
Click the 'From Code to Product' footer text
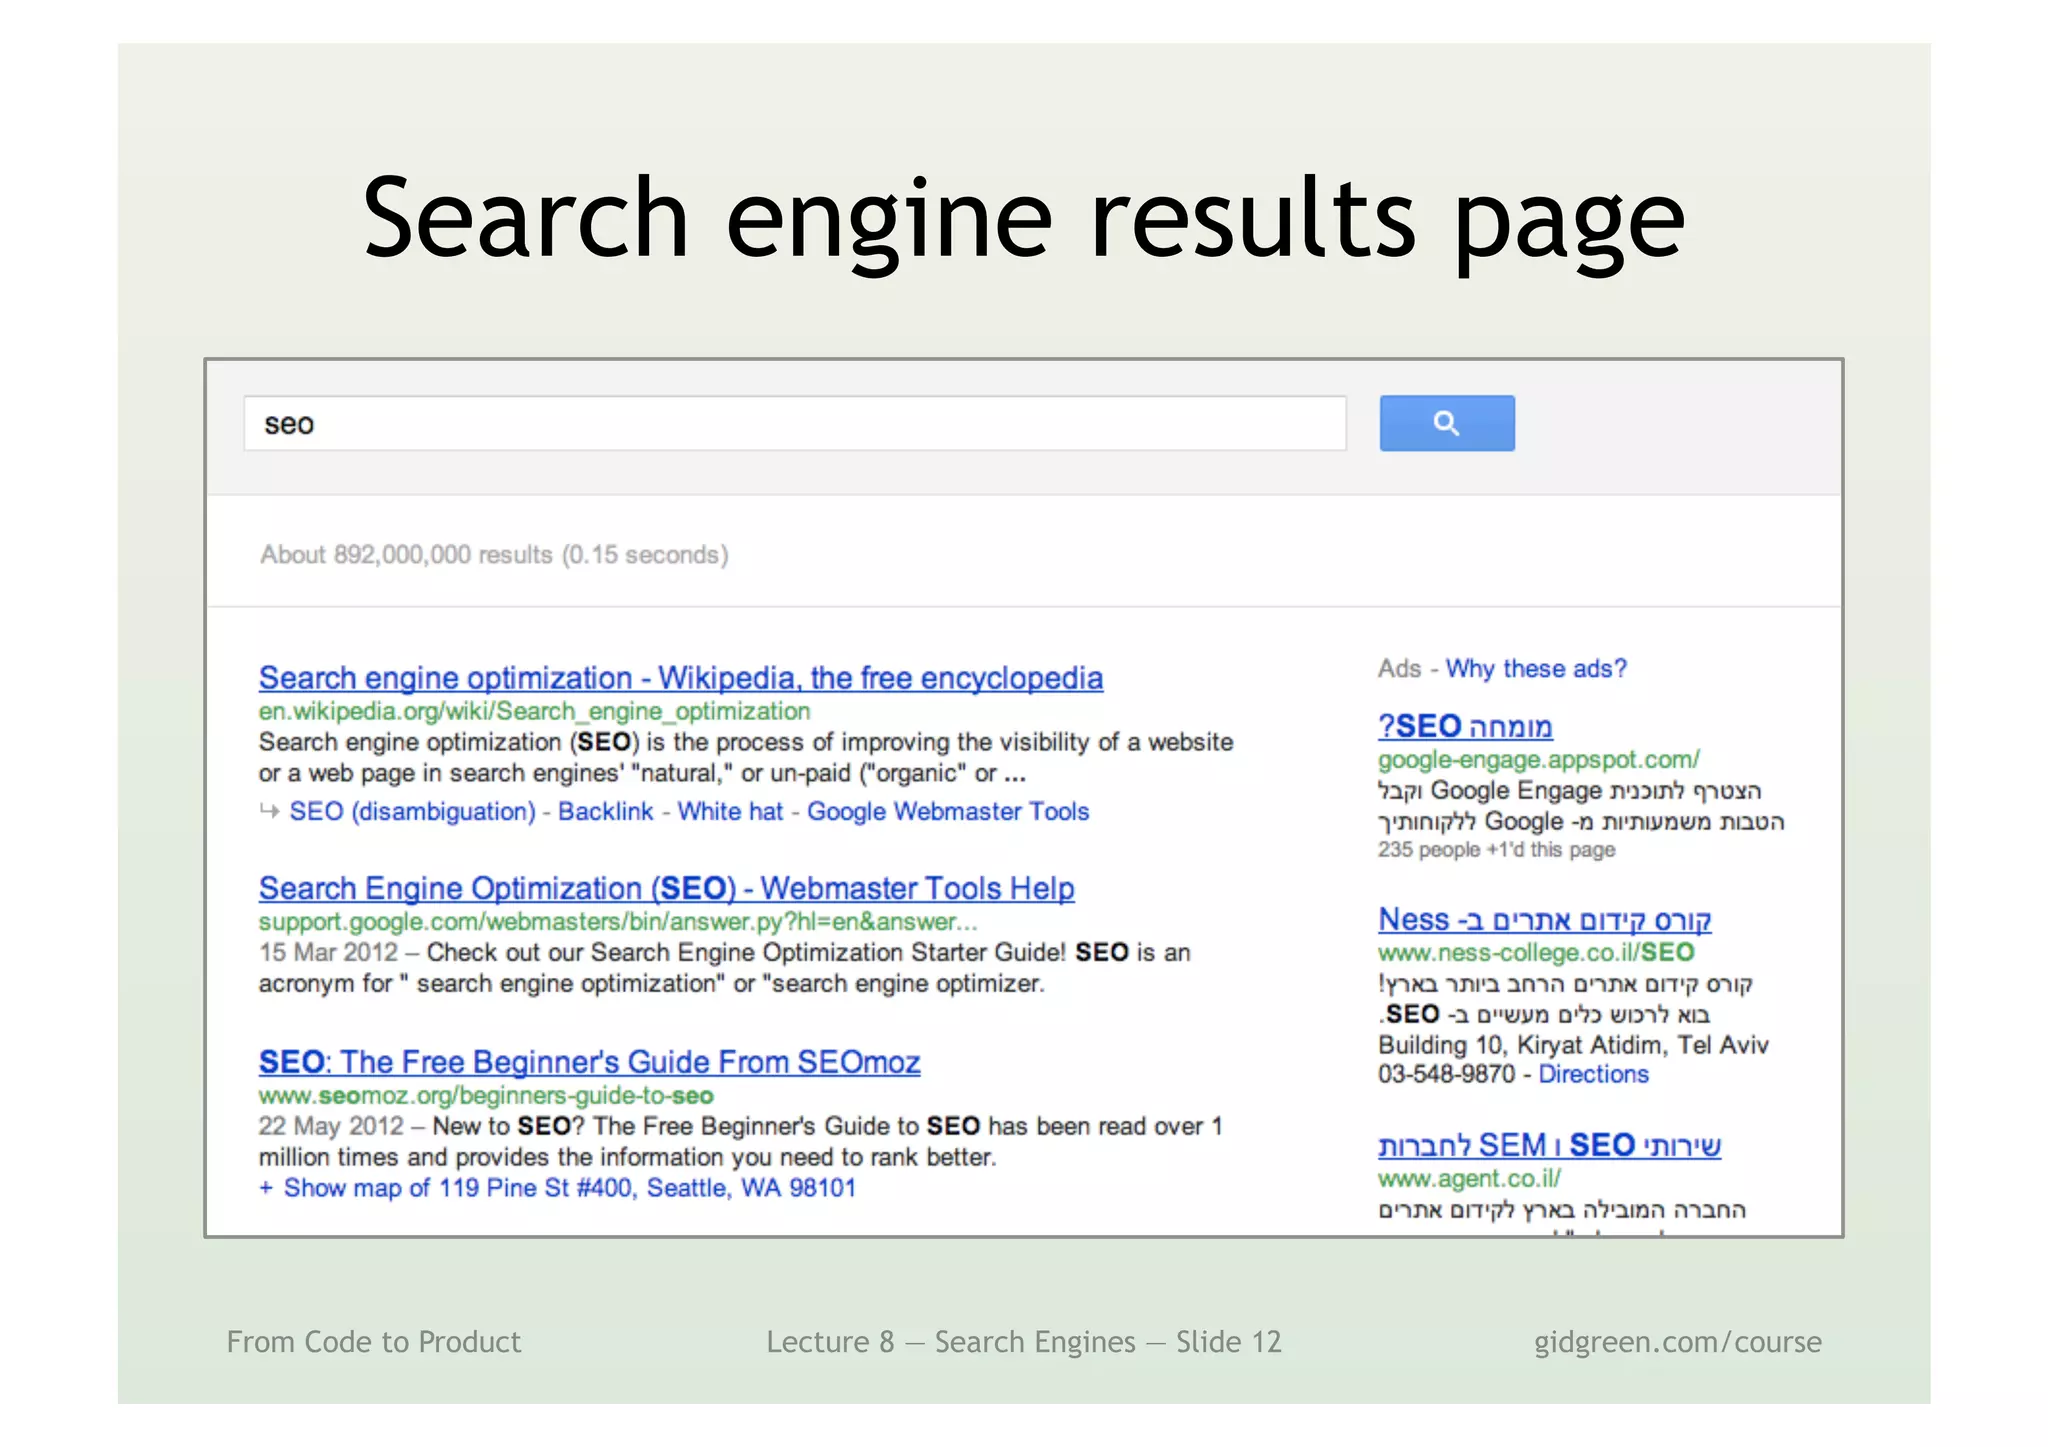(373, 1342)
